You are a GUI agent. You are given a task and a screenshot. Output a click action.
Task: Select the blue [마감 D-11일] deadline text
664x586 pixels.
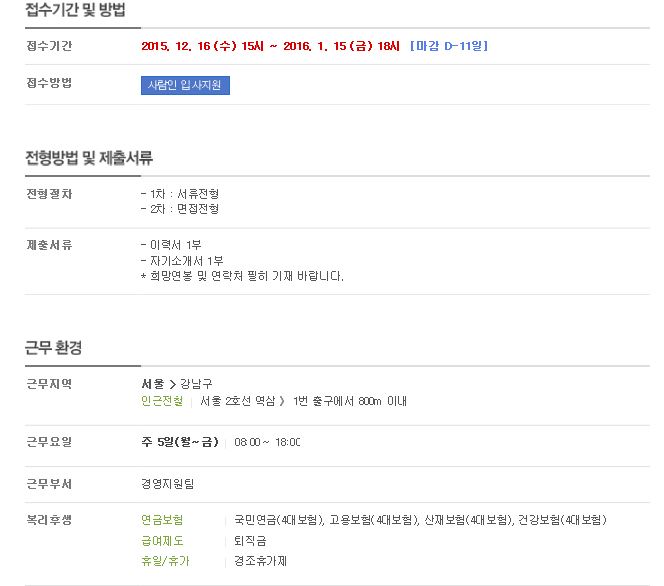point(449,46)
